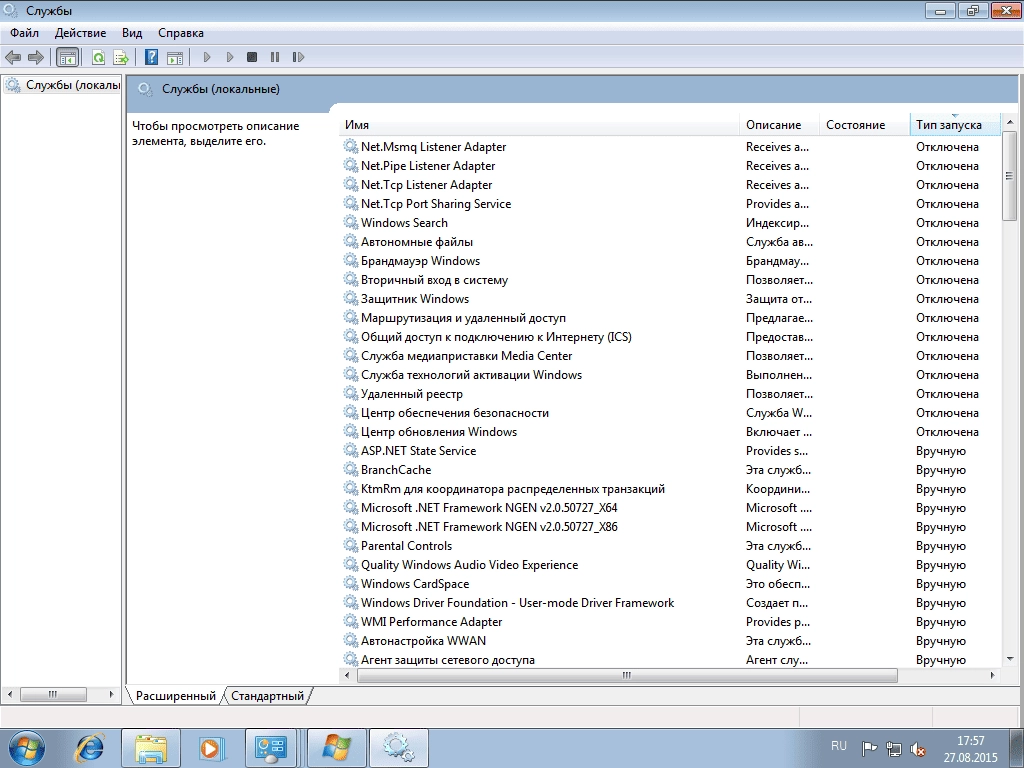Click the gear icon beside BranchCache
Screen dimensions: 1024x768
click(x=351, y=470)
